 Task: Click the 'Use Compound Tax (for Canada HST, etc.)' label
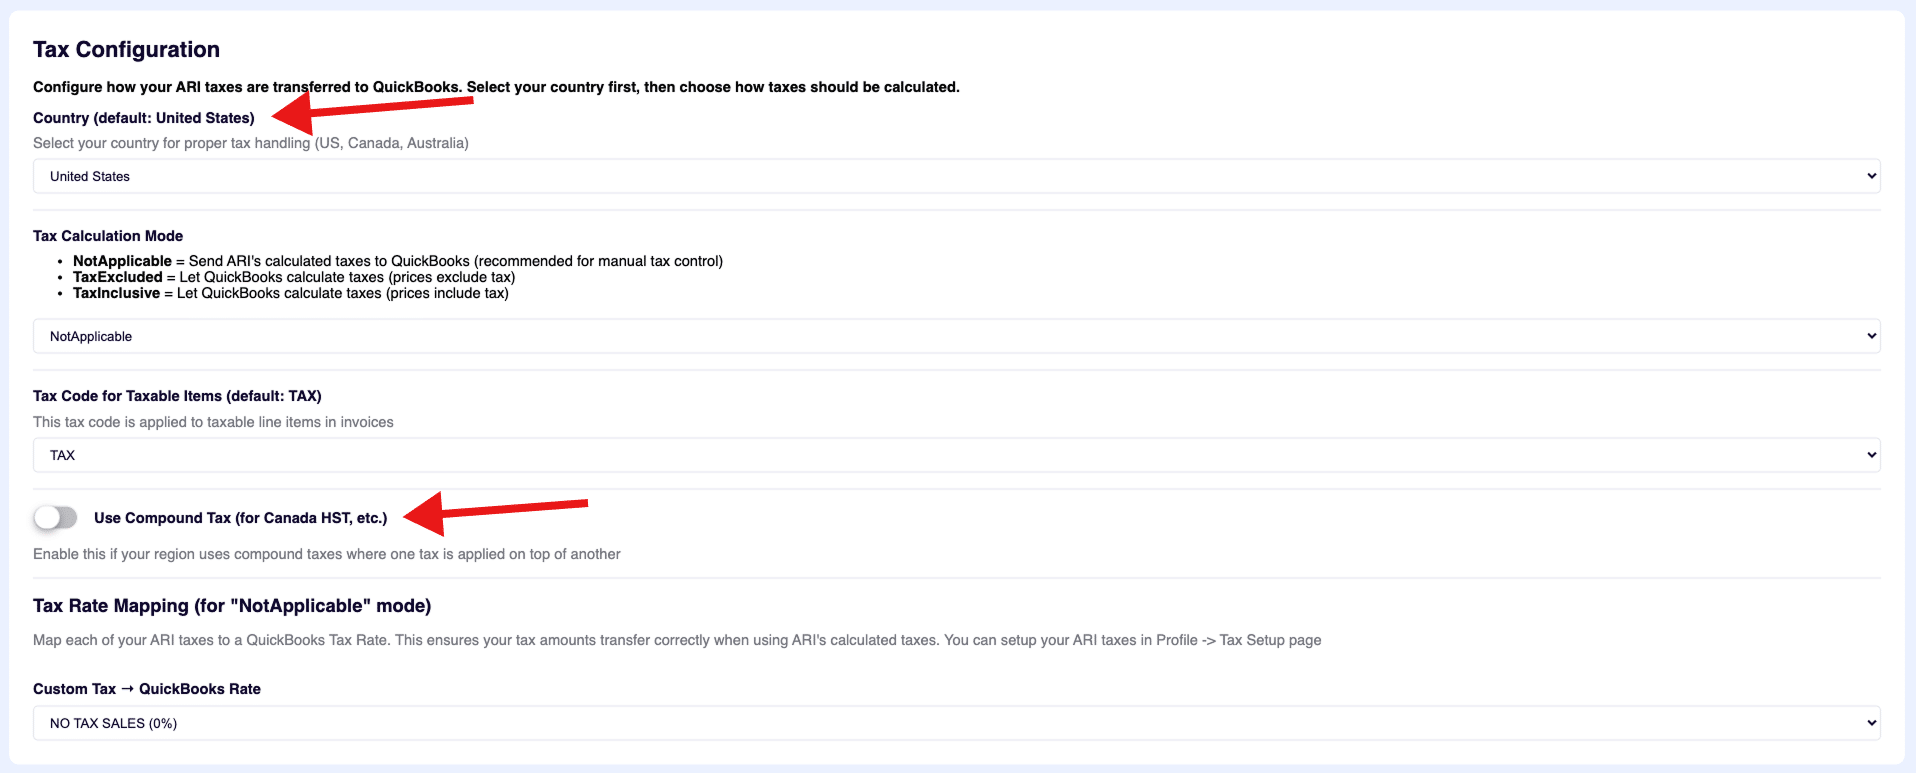click(x=240, y=518)
